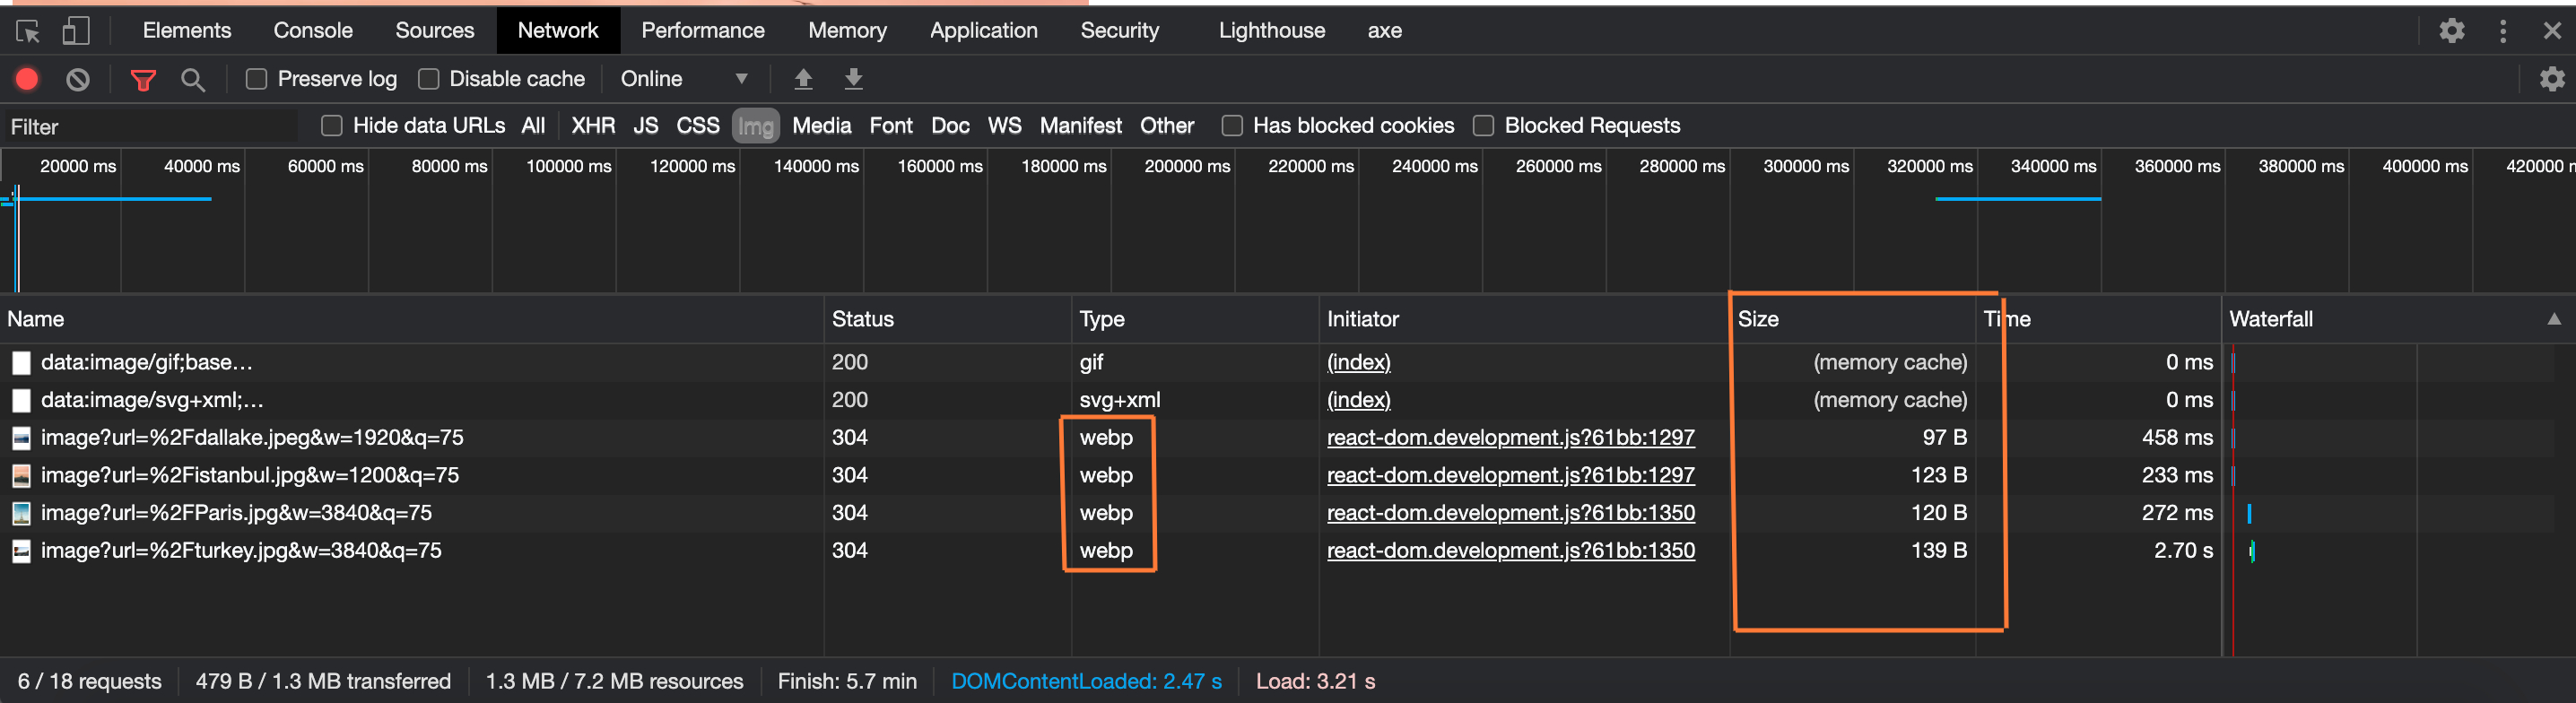Screen dimensions: 2576x703
Task: Open initiator link for Paris.jpg request
Action: pyautogui.click(x=1510, y=513)
